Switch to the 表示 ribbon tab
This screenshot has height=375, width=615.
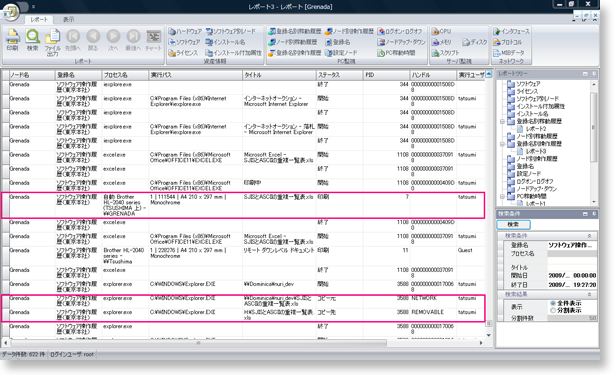click(x=68, y=19)
